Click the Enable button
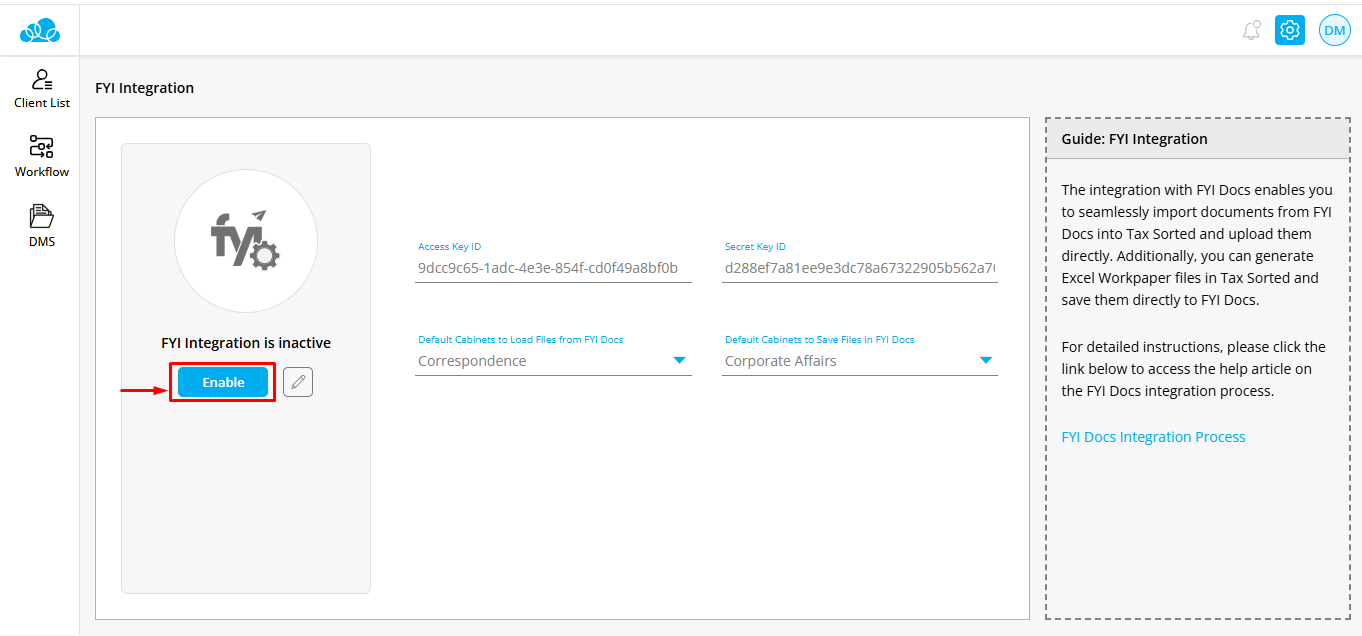This screenshot has height=636, width=1362. 223,382
